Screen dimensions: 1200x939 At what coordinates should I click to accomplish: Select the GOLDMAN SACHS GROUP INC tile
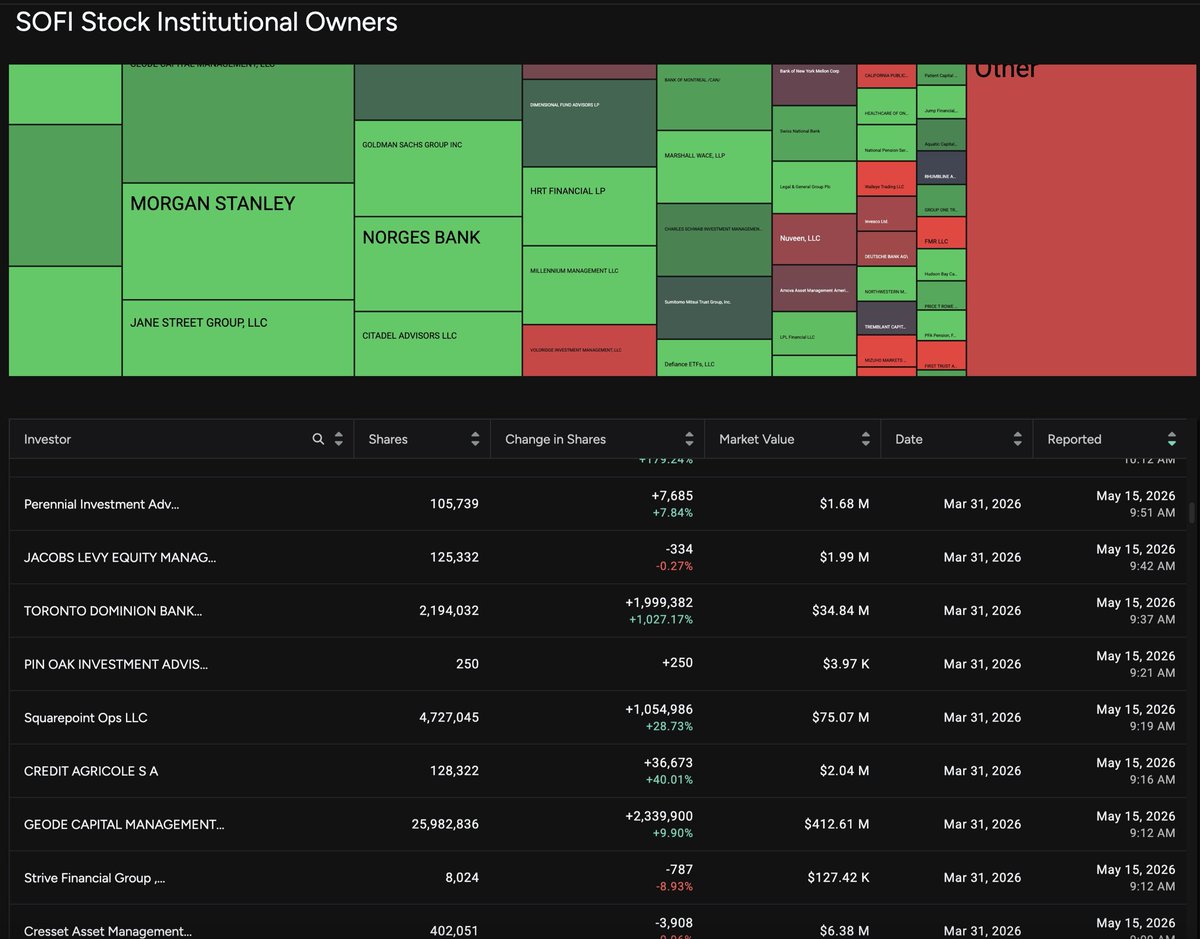(x=438, y=169)
